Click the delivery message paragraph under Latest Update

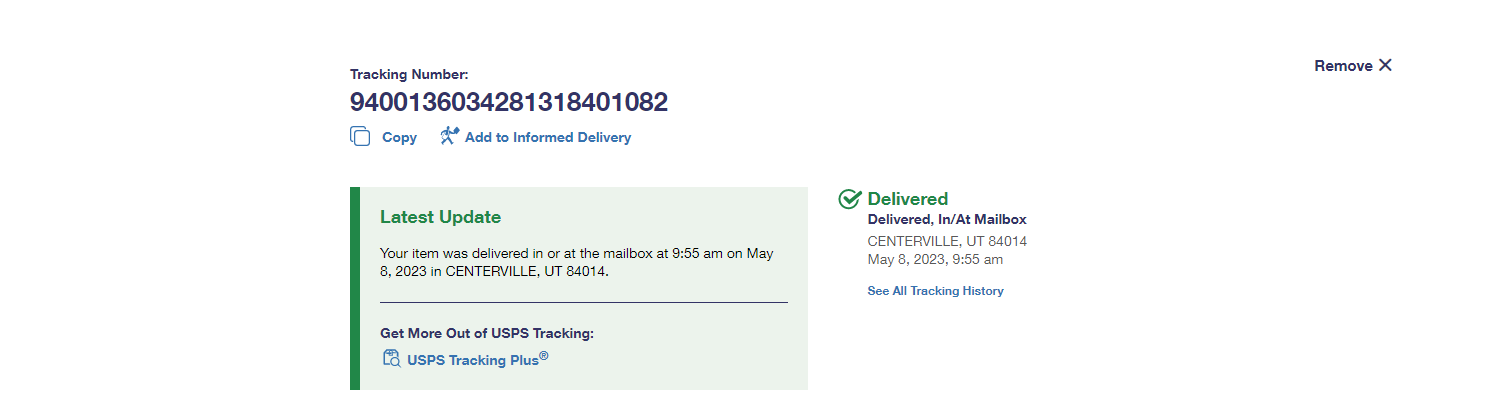click(x=577, y=262)
